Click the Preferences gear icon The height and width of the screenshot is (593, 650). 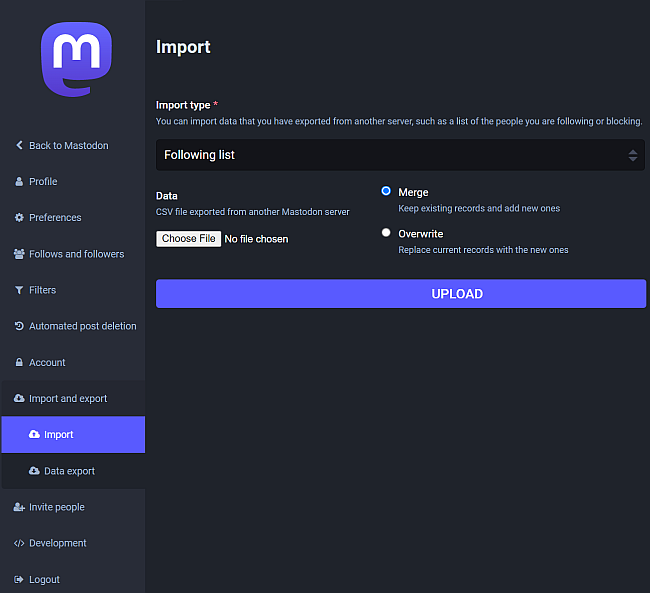[19, 218]
